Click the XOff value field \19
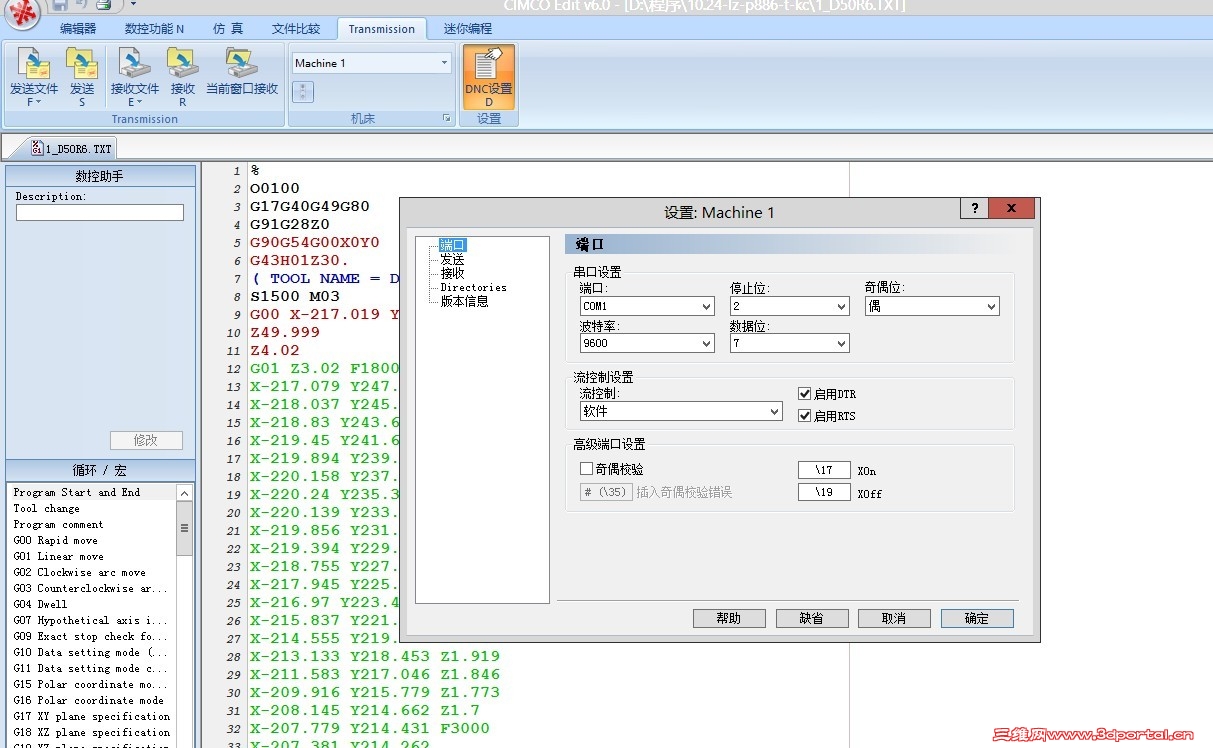This screenshot has width=1213, height=748. pyautogui.click(x=824, y=492)
